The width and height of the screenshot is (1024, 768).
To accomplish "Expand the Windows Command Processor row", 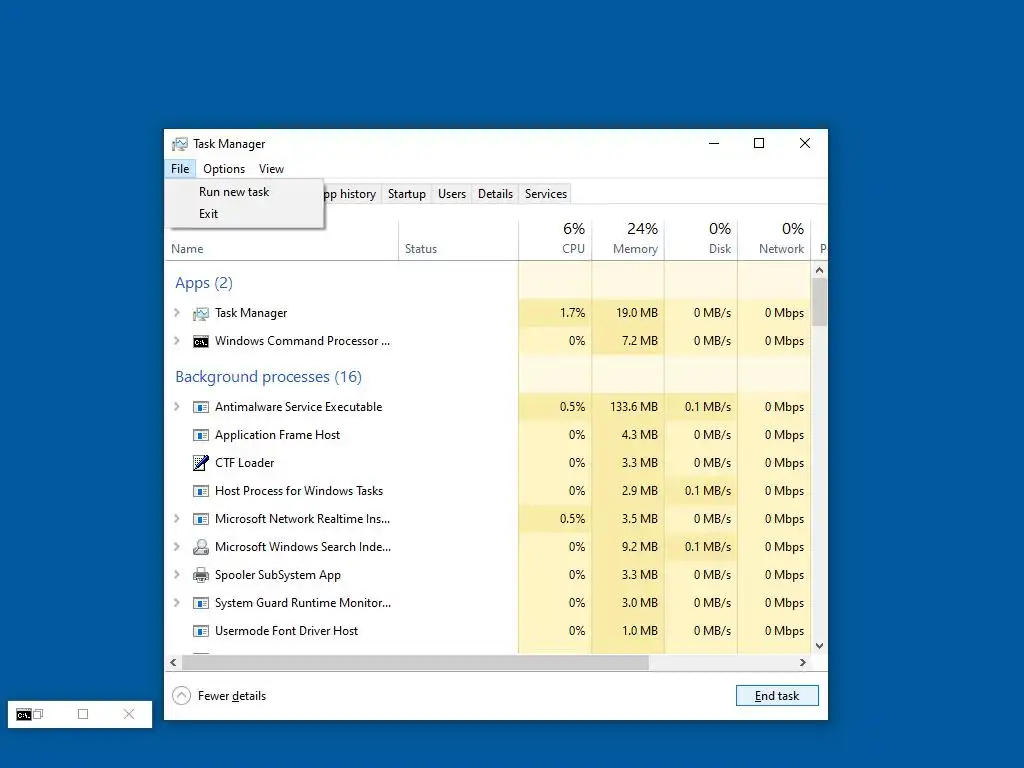I will click(x=177, y=341).
